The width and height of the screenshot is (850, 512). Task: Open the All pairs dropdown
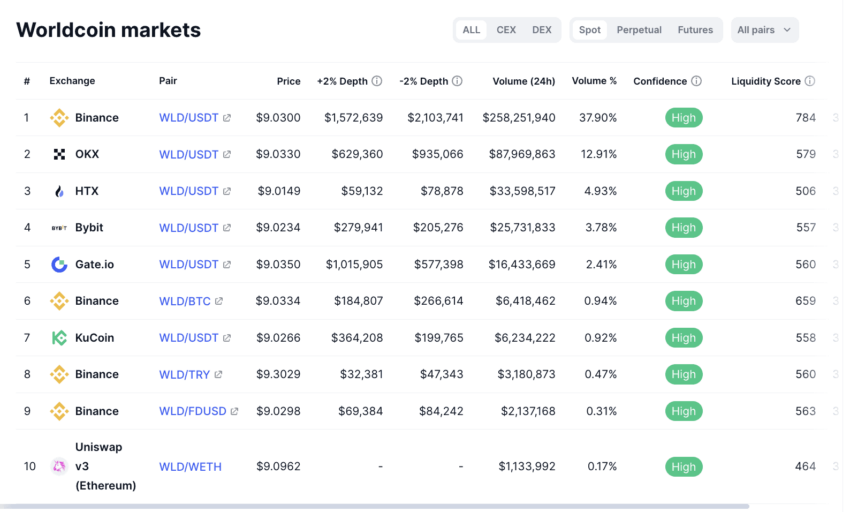[x=764, y=30]
